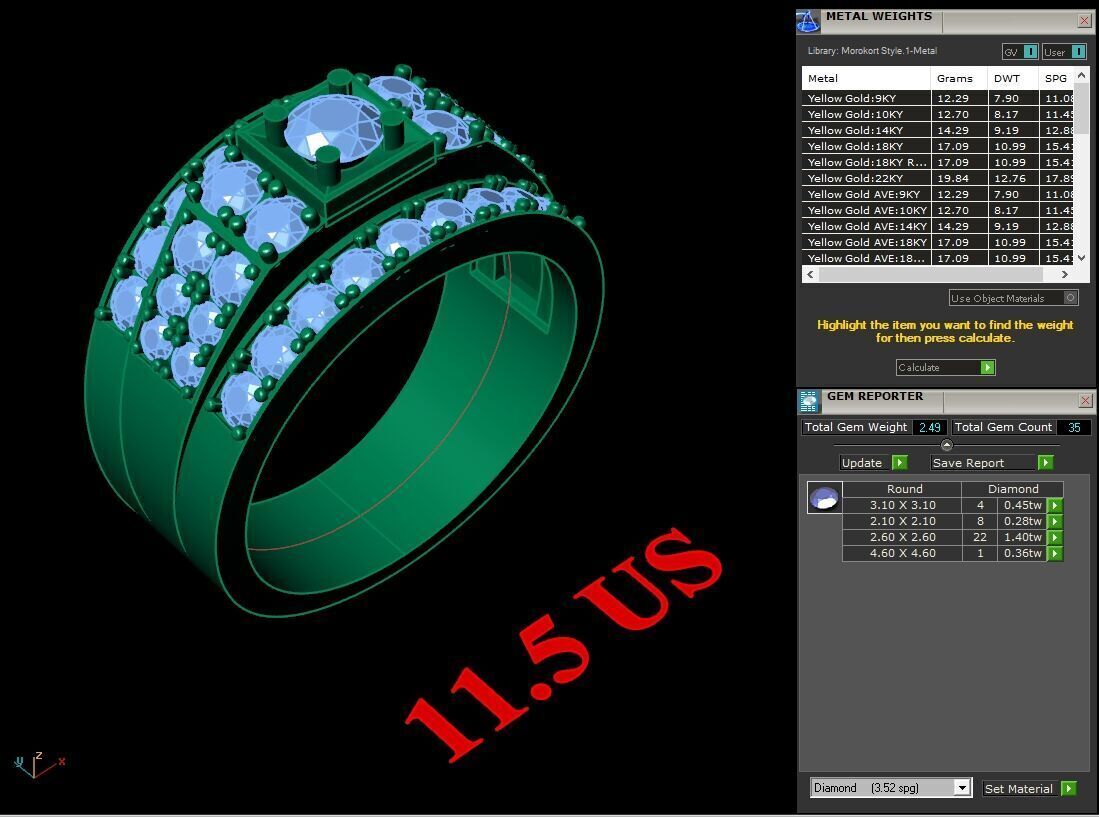Click the Total Gem Weight value 2.49

coord(930,427)
